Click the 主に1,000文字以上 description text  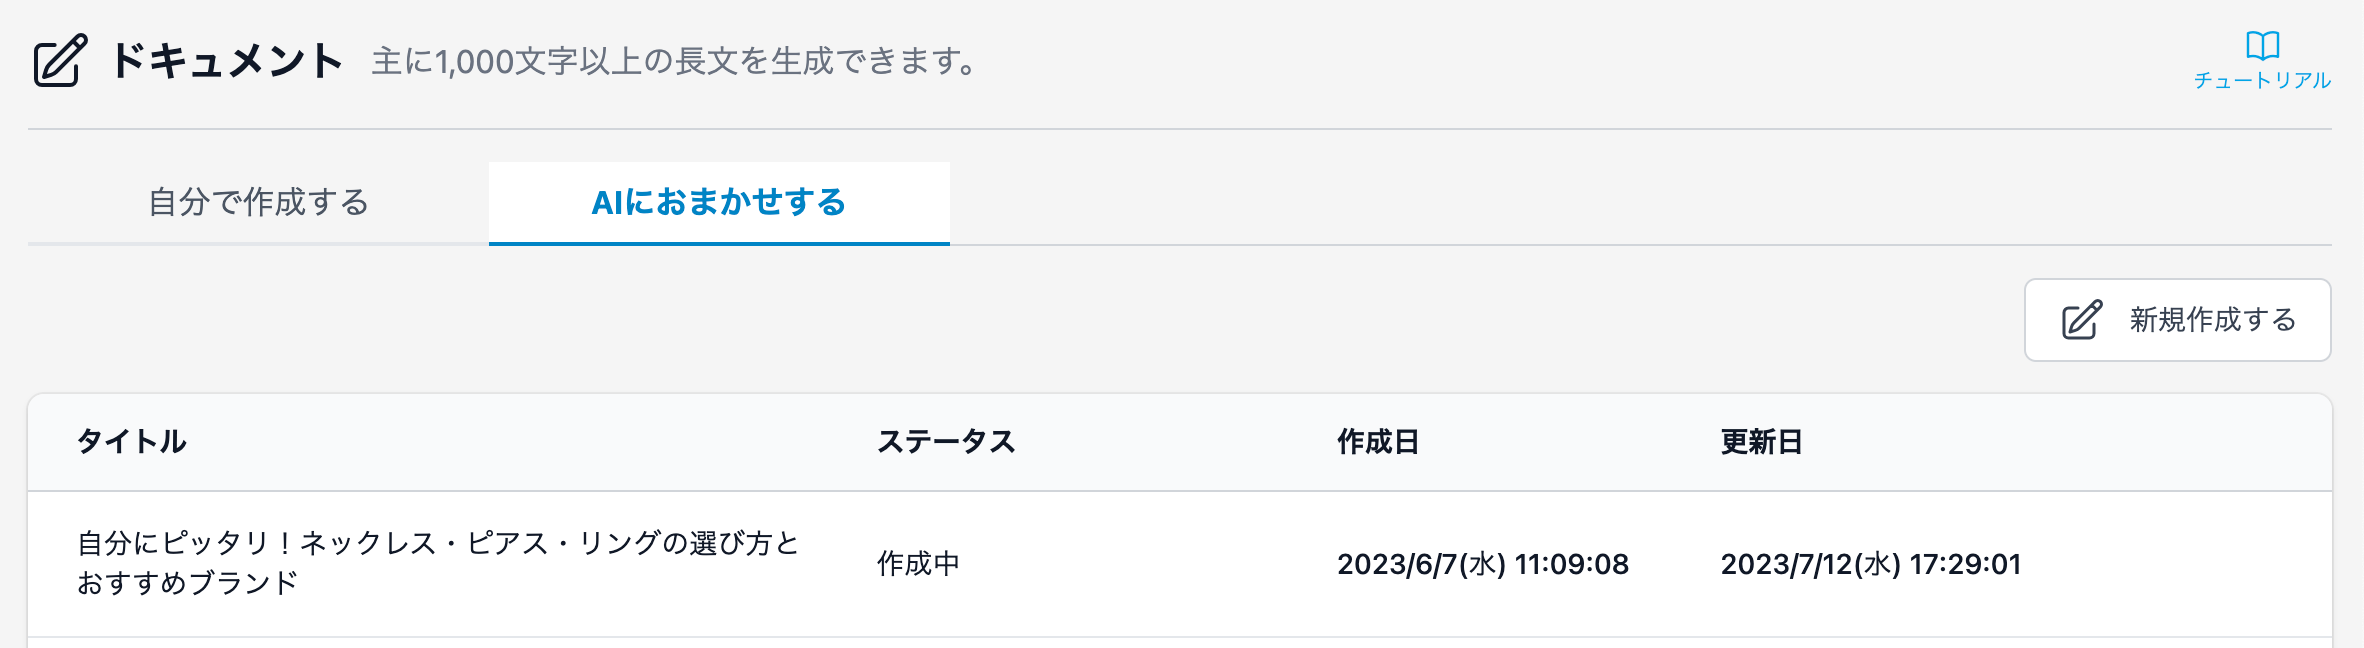tap(673, 62)
